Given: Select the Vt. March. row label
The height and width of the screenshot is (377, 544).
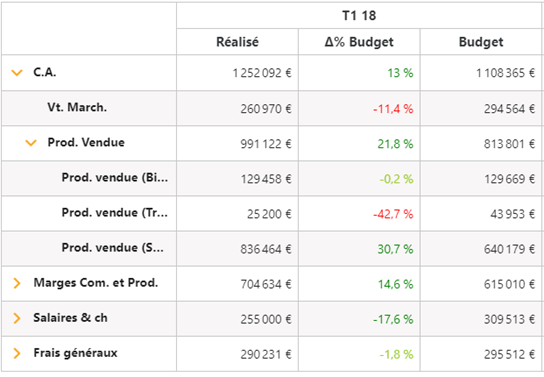Looking at the screenshot, I should 77,107.
